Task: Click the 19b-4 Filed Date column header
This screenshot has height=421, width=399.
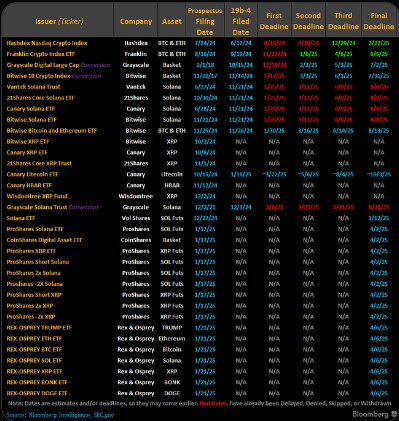Action: coord(241,22)
